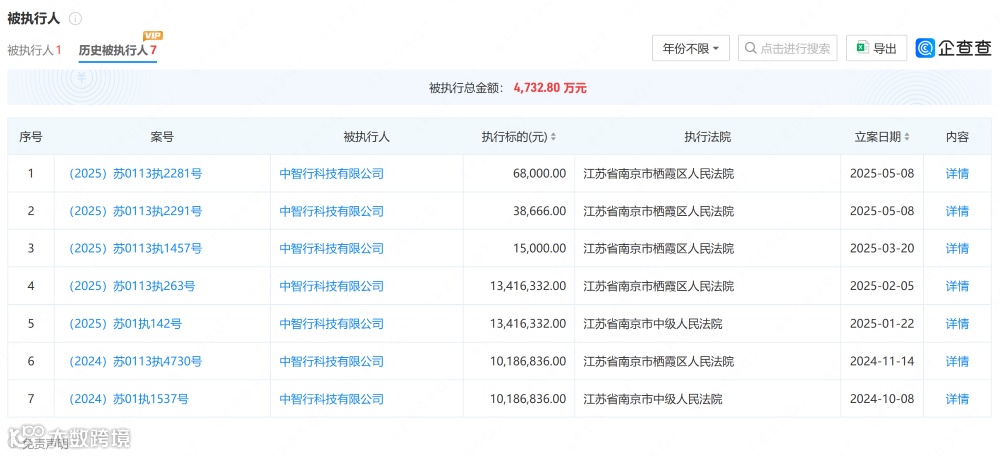Image resolution: width=1000 pixels, height=456 pixels.
Task: Open case (2024) 苏0113执4730号
Action: pos(135,362)
